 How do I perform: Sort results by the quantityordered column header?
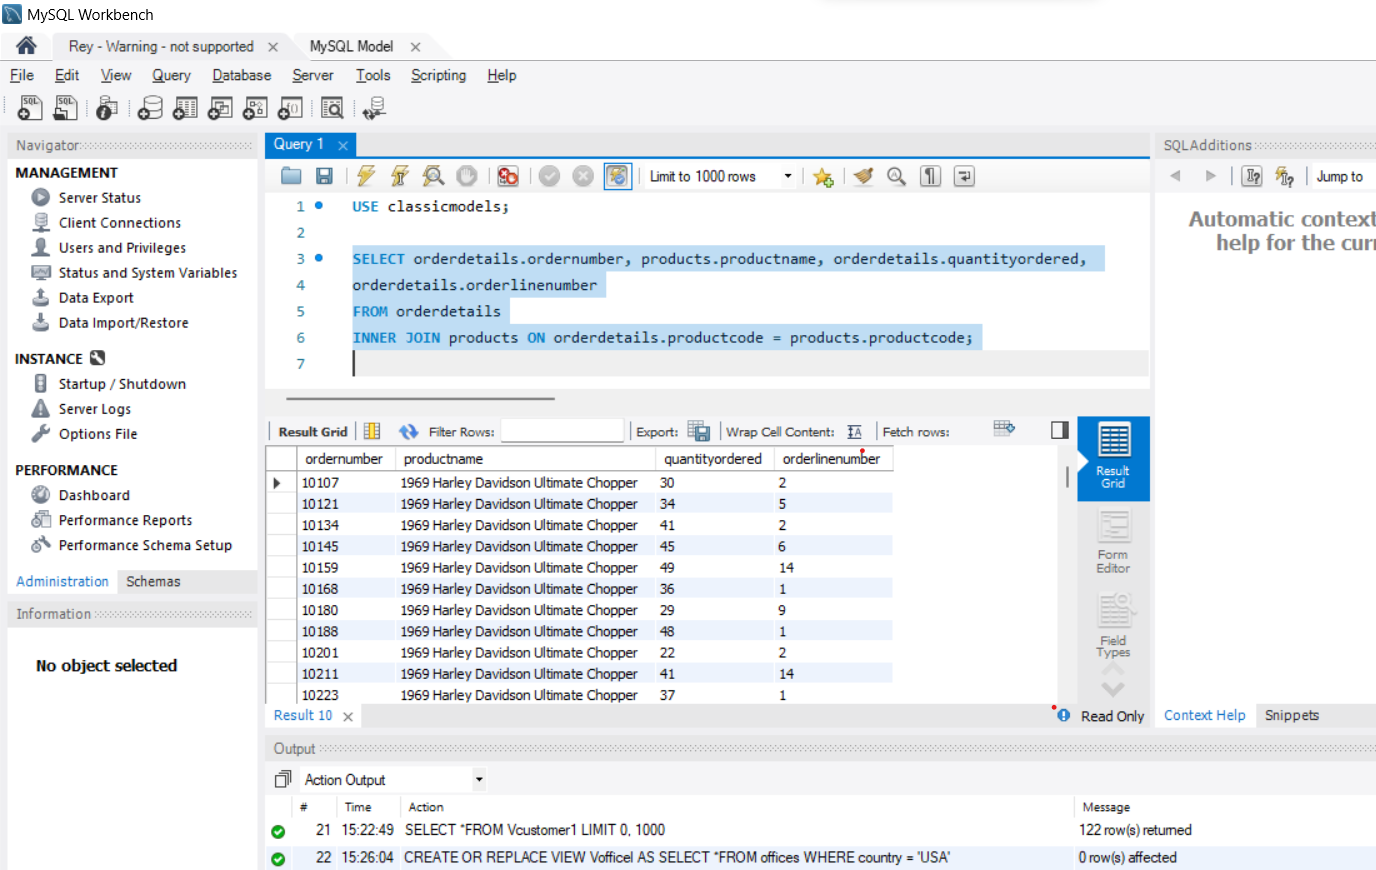coord(713,459)
